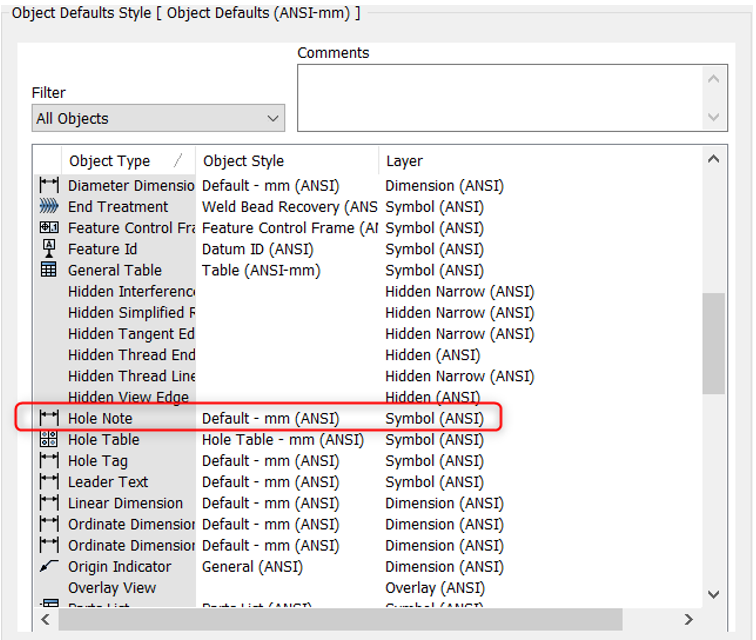Click the Comments box scroll-up arrow
This screenshot has height=640, width=756.
click(x=714, y=79)
